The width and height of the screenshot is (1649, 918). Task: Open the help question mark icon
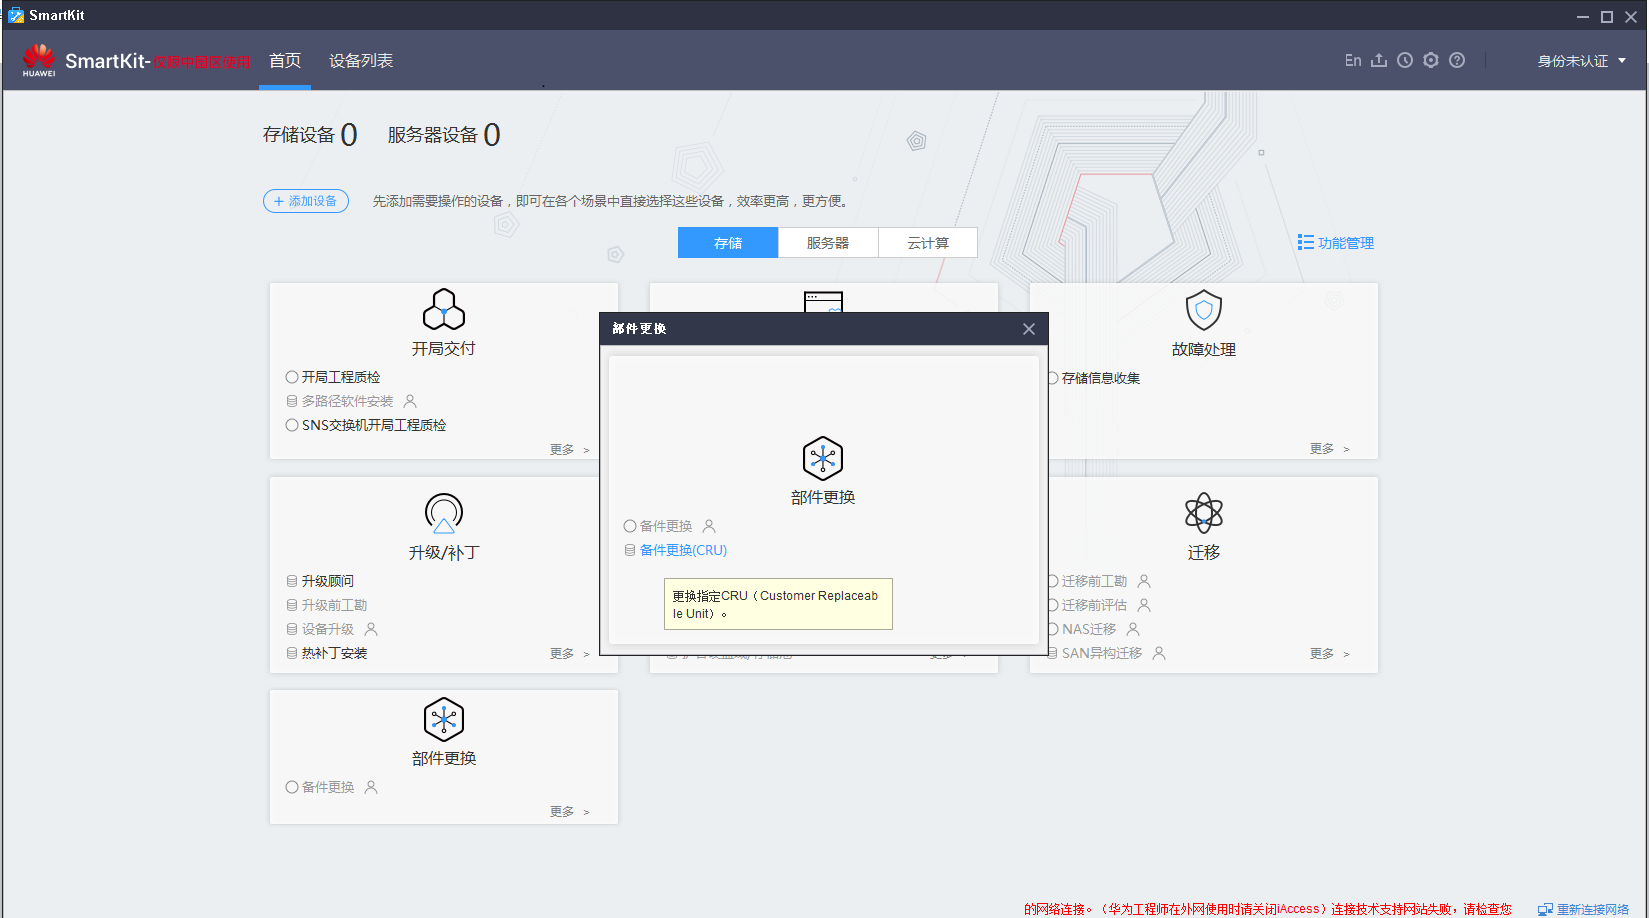point(1457,60)
